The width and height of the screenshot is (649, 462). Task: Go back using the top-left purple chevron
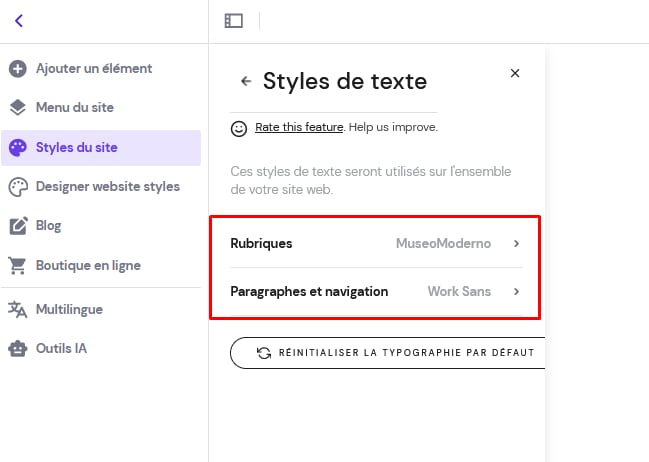click(x=18, y=20)
